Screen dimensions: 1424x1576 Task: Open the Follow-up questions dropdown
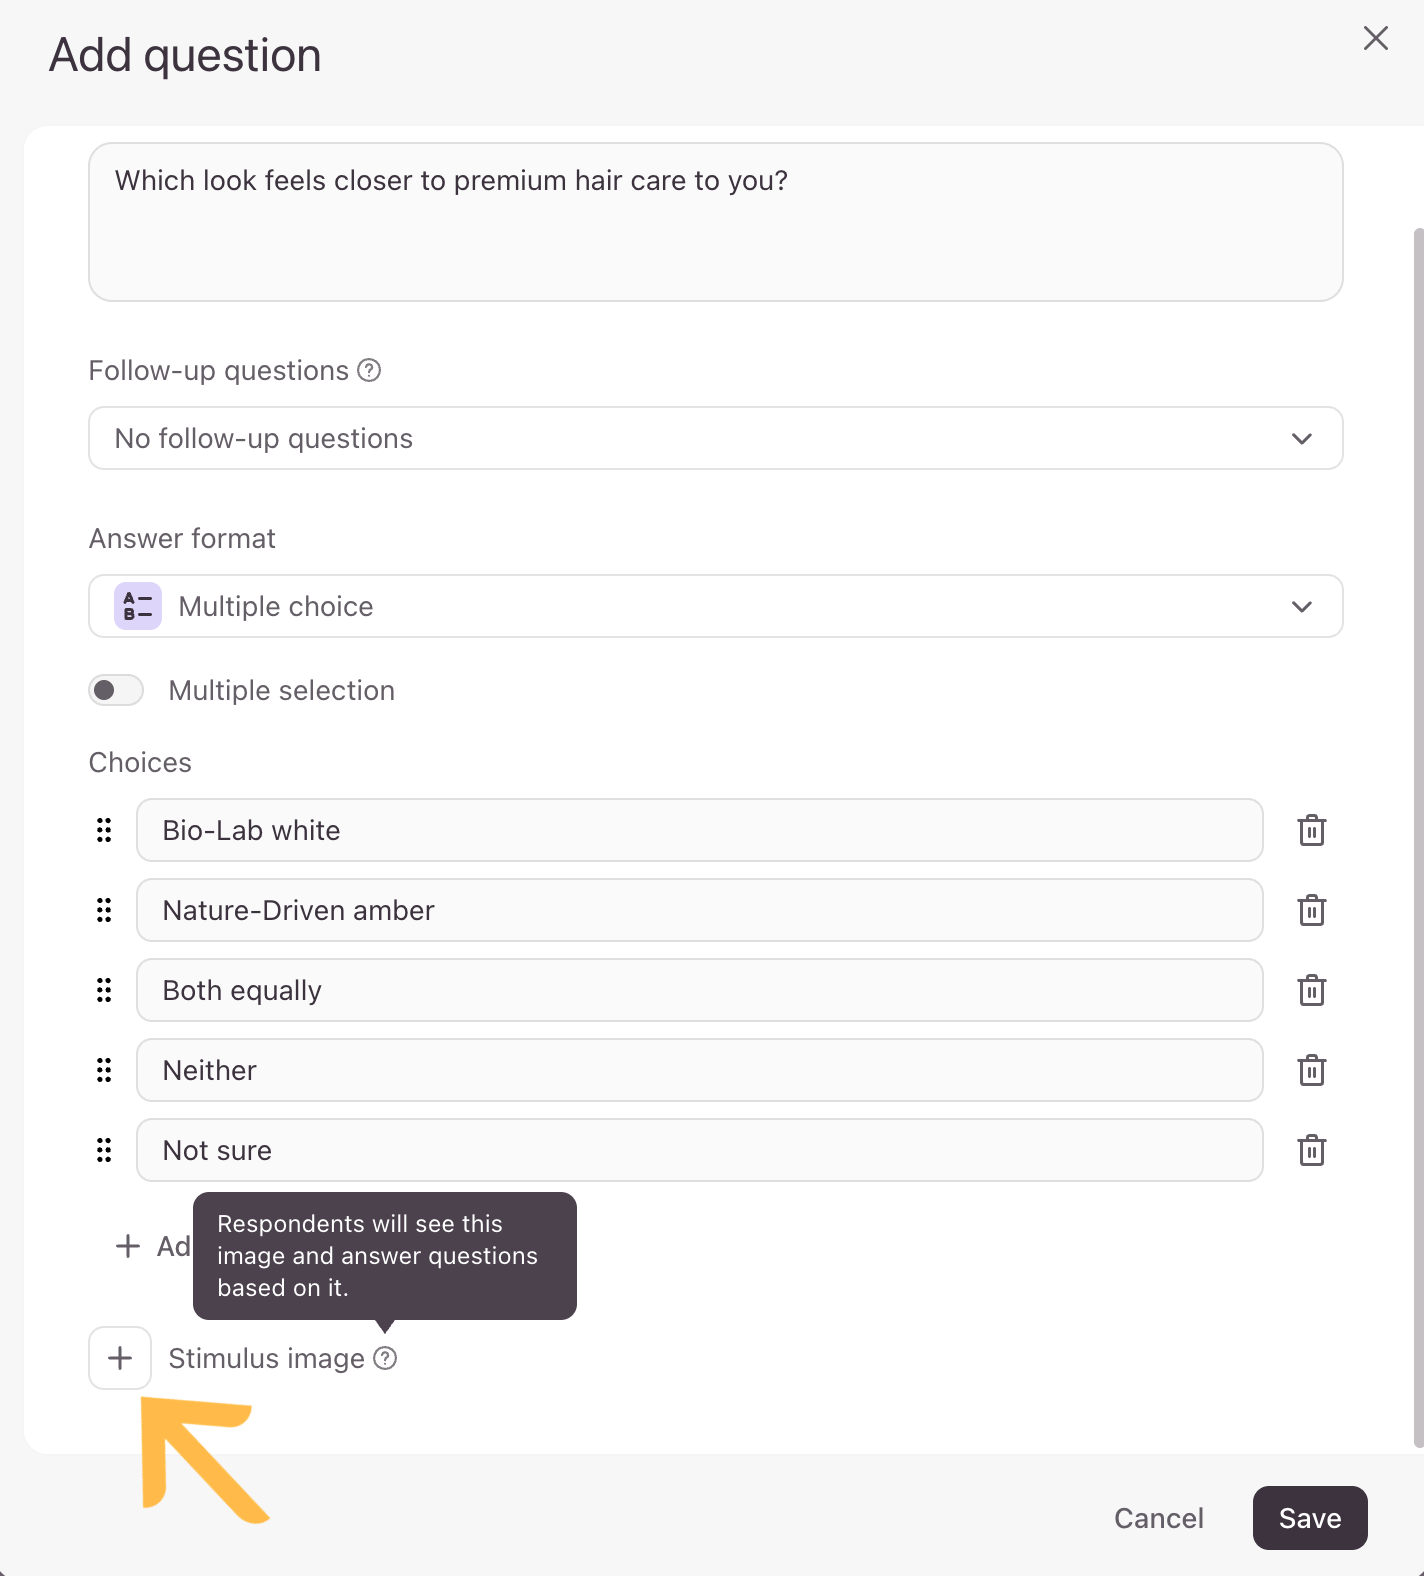click(716, 438)
